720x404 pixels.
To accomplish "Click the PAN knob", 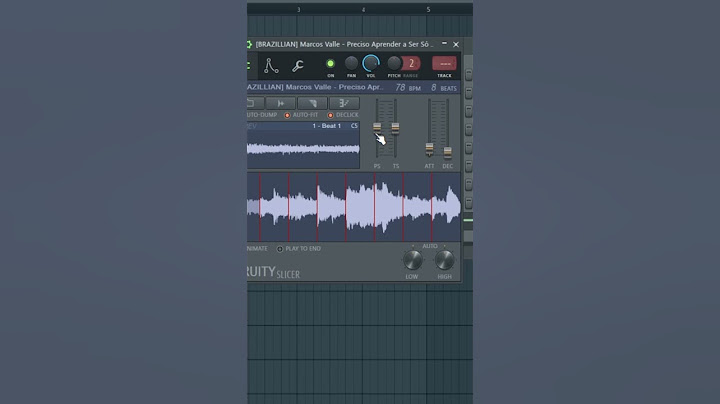I will pyautogui.click(x=351, y=63).
